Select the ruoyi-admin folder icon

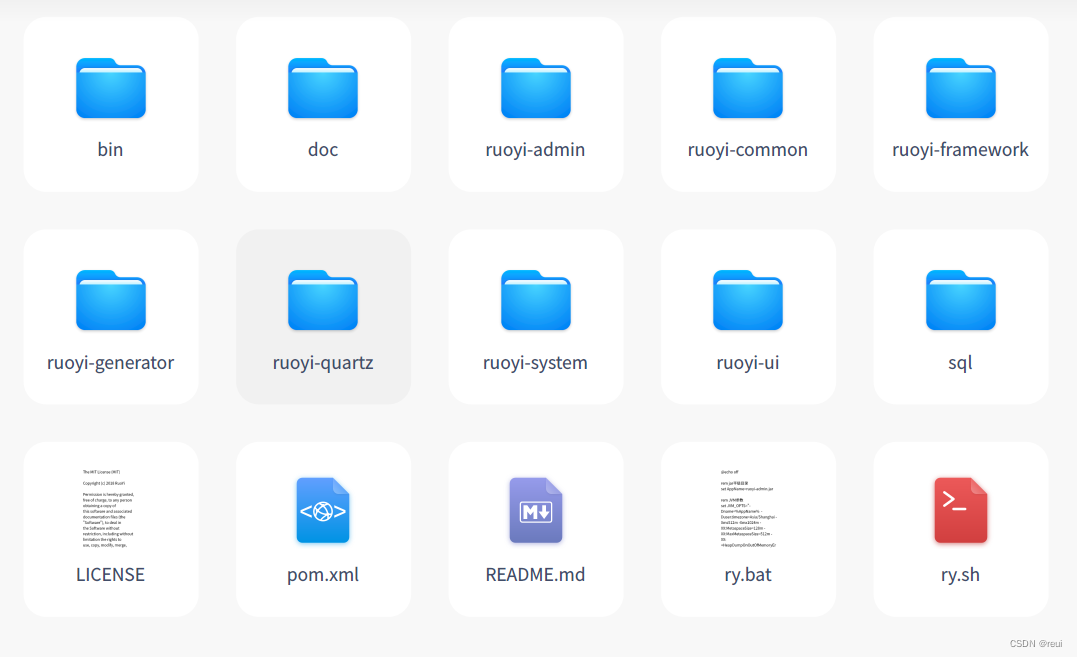[x=536, y=88]
